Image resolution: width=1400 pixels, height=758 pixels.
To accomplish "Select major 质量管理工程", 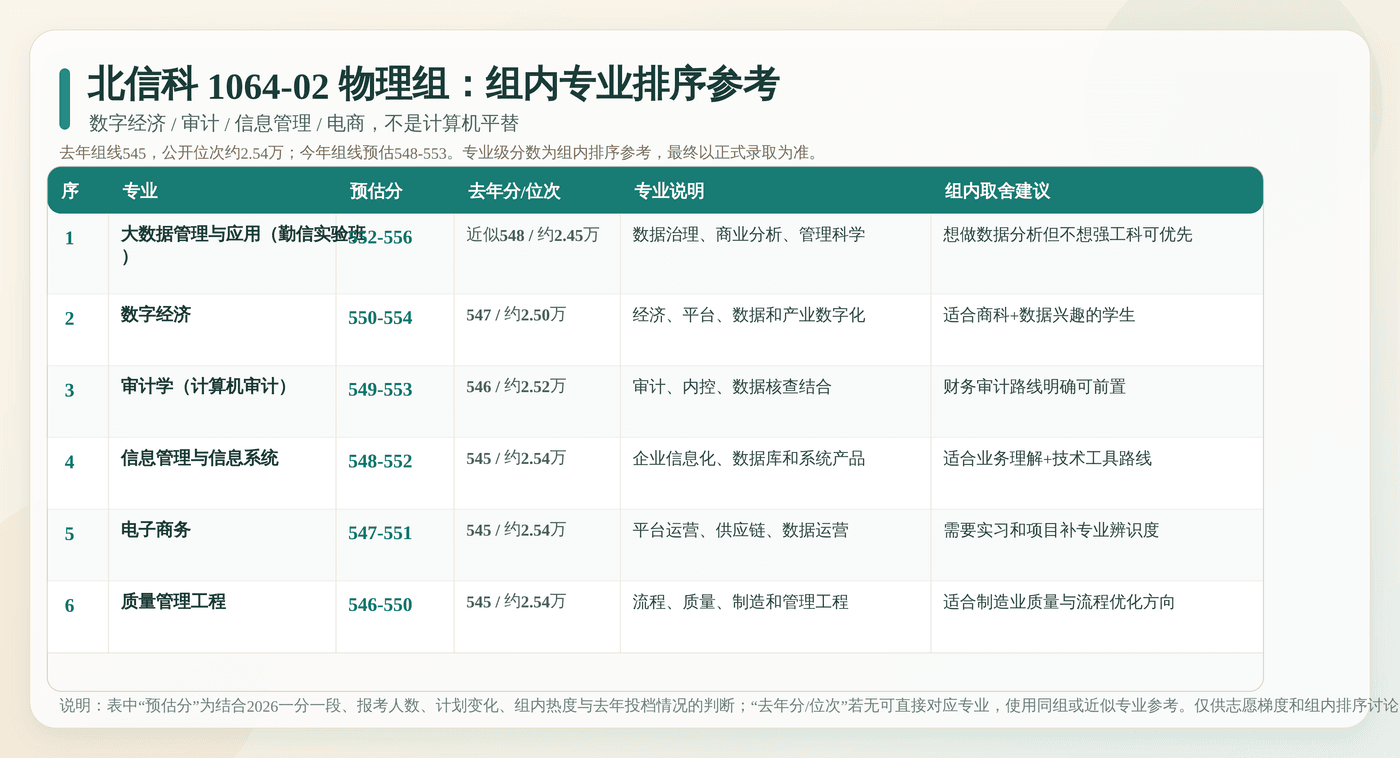I will point(174,603).
